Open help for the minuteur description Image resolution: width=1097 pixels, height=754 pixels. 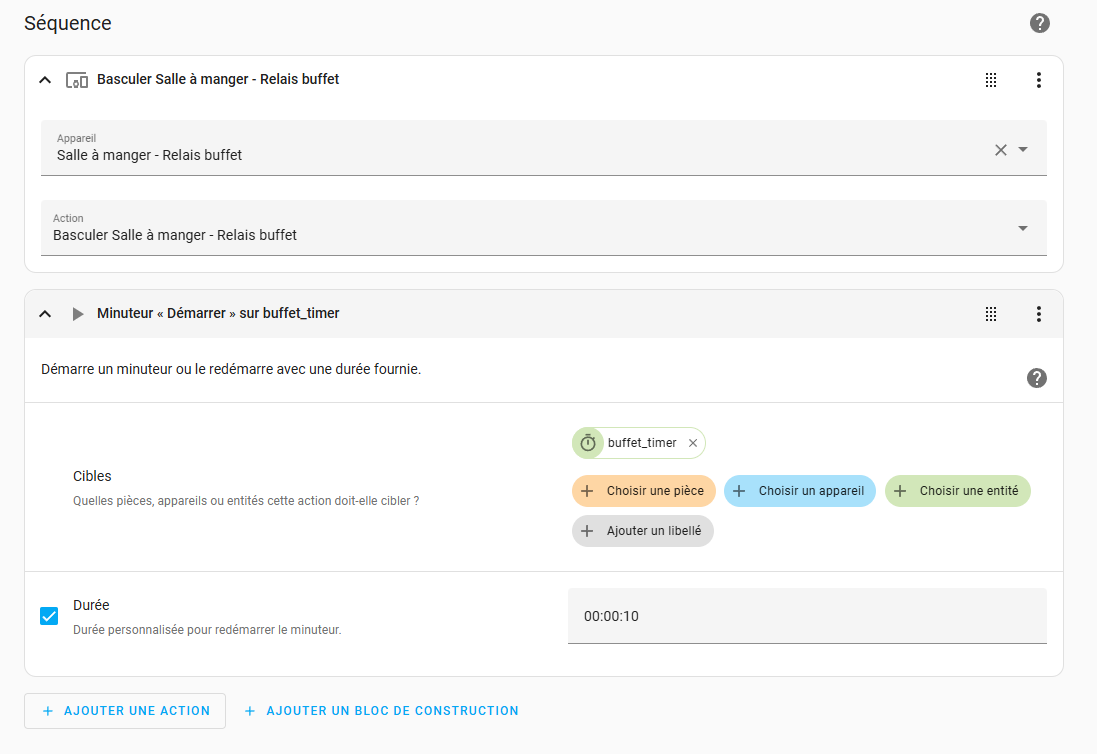[x=1037, y=378]
